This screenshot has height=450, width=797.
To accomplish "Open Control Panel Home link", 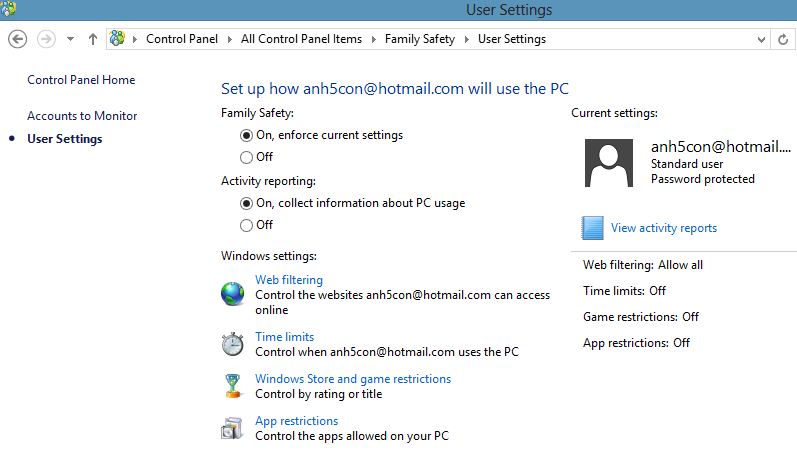I will [x=81, y=80].
